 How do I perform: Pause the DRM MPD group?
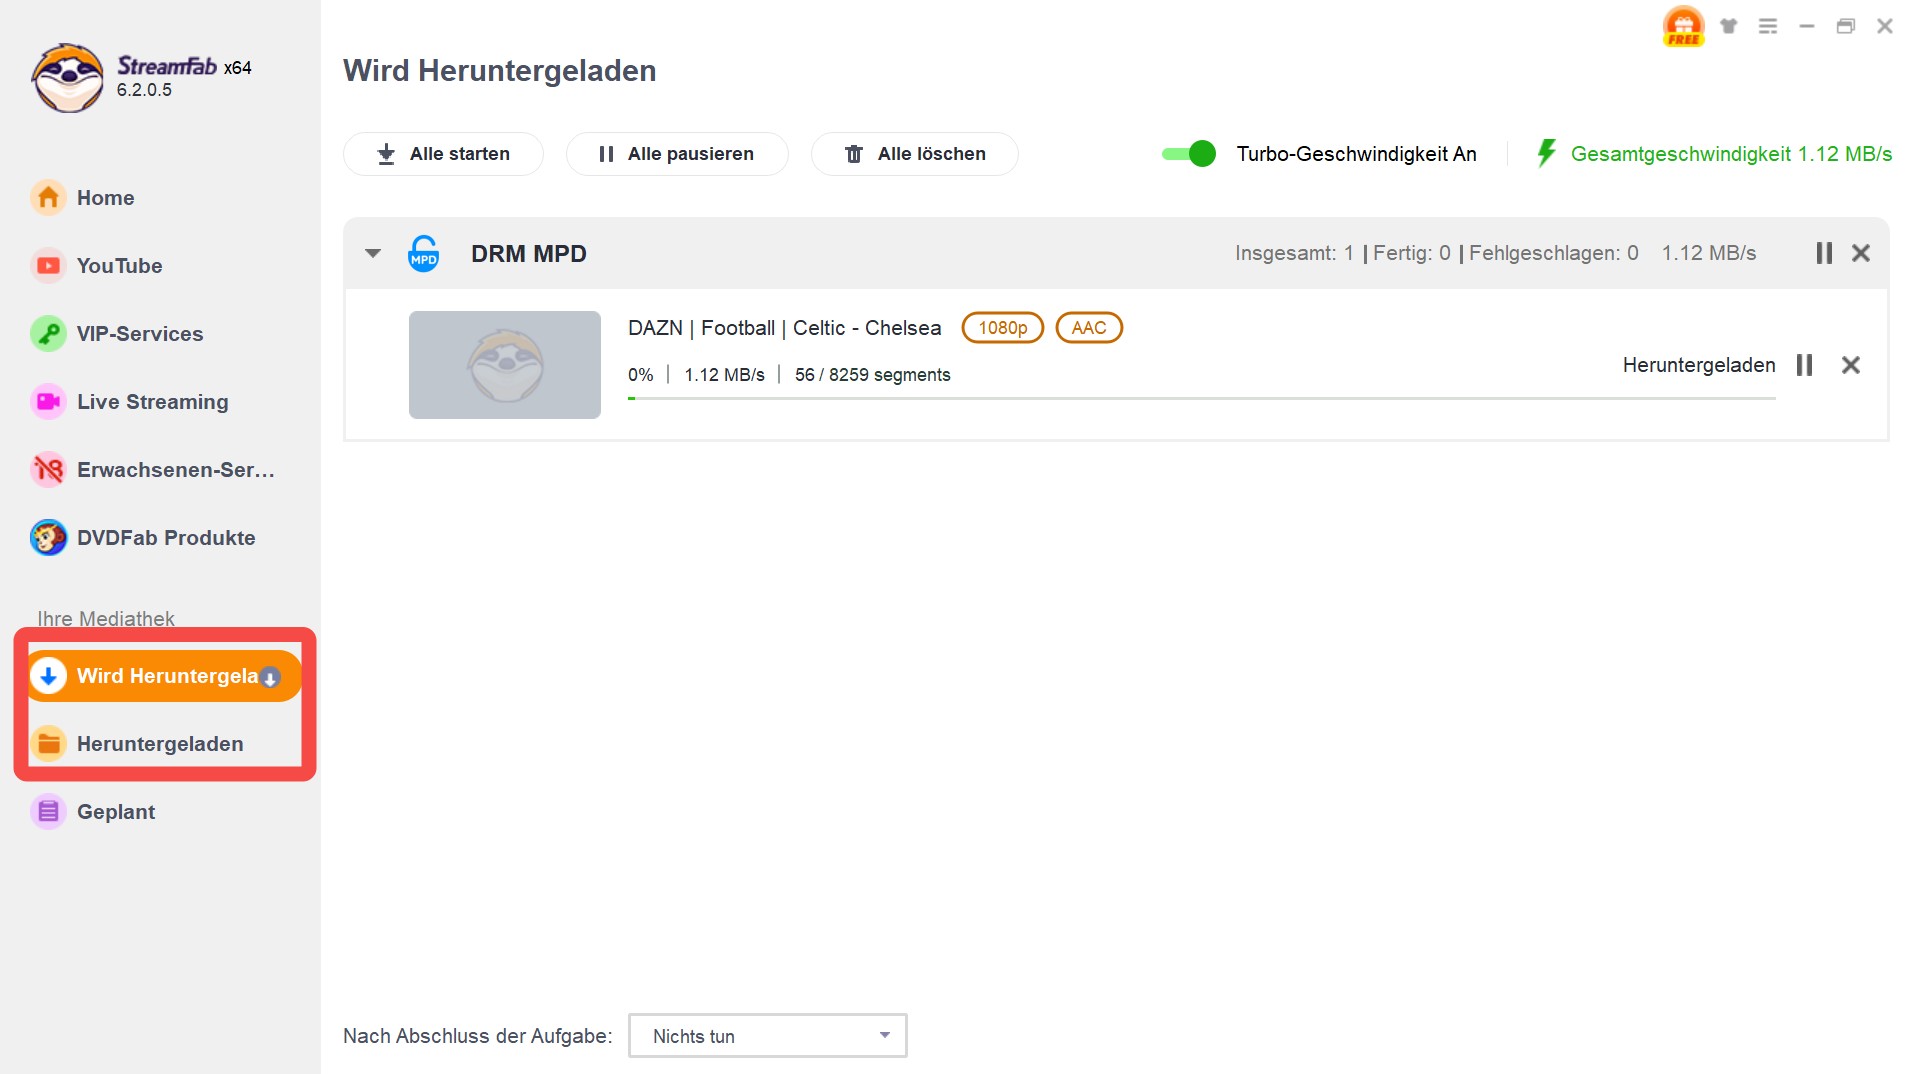click(x=1824, y=253)
